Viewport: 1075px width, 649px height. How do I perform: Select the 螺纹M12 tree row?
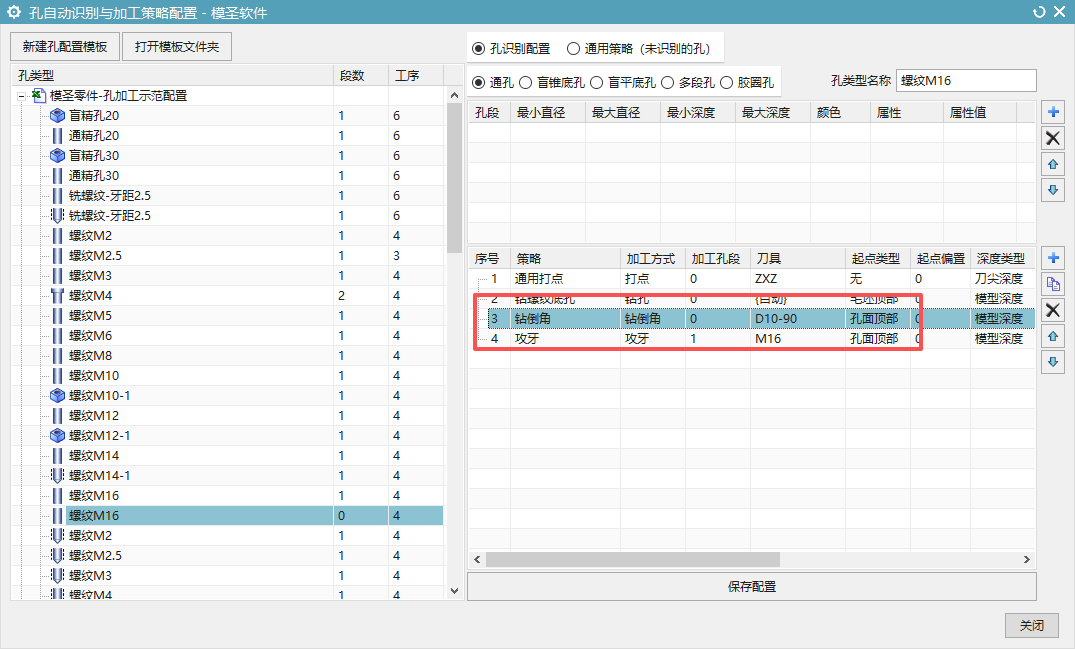(x=228, y=415)
